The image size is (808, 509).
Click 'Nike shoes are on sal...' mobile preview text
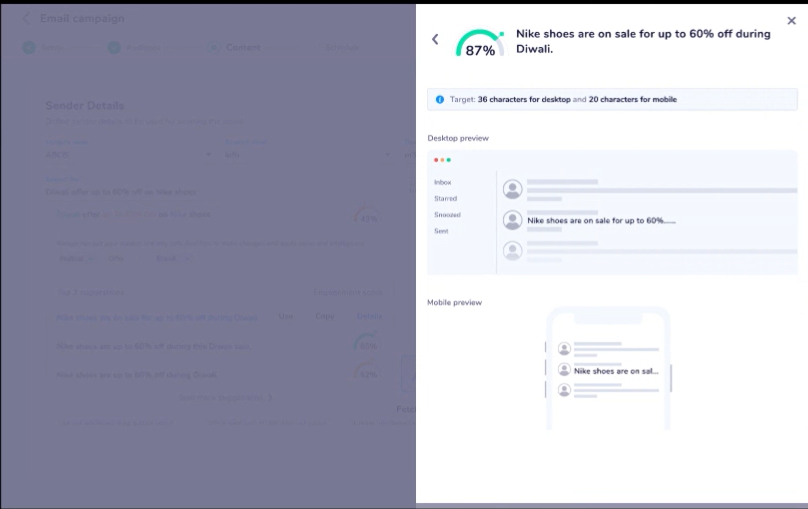point(616,371)
